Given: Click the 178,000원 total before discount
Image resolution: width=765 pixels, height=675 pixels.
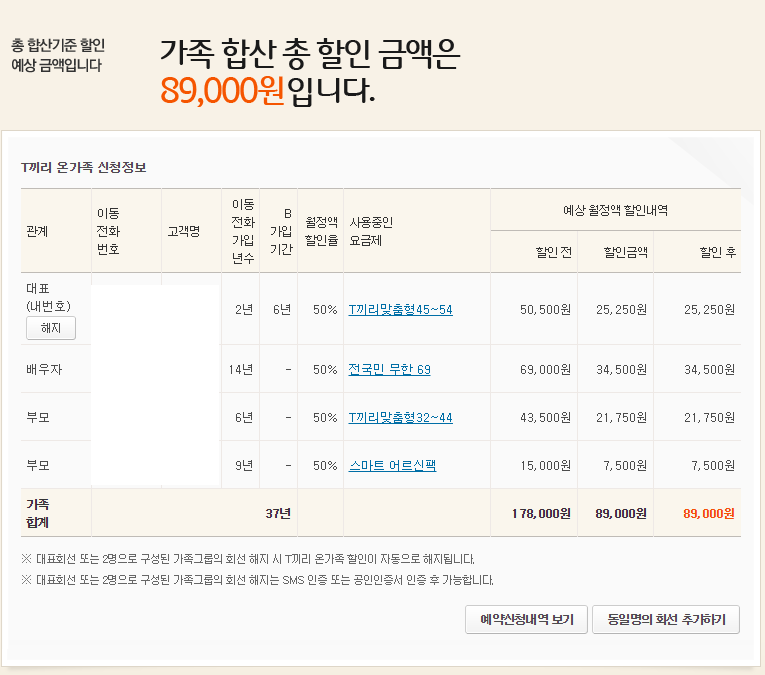Looking at the screenshot, I should click(x=540, y=513).
